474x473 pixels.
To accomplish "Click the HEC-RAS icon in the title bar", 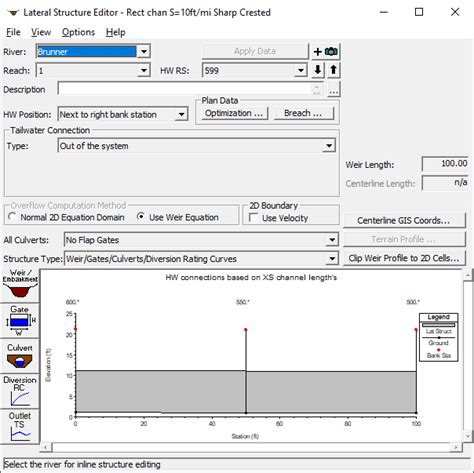I will pyautogui.click(x=13, y=13).
